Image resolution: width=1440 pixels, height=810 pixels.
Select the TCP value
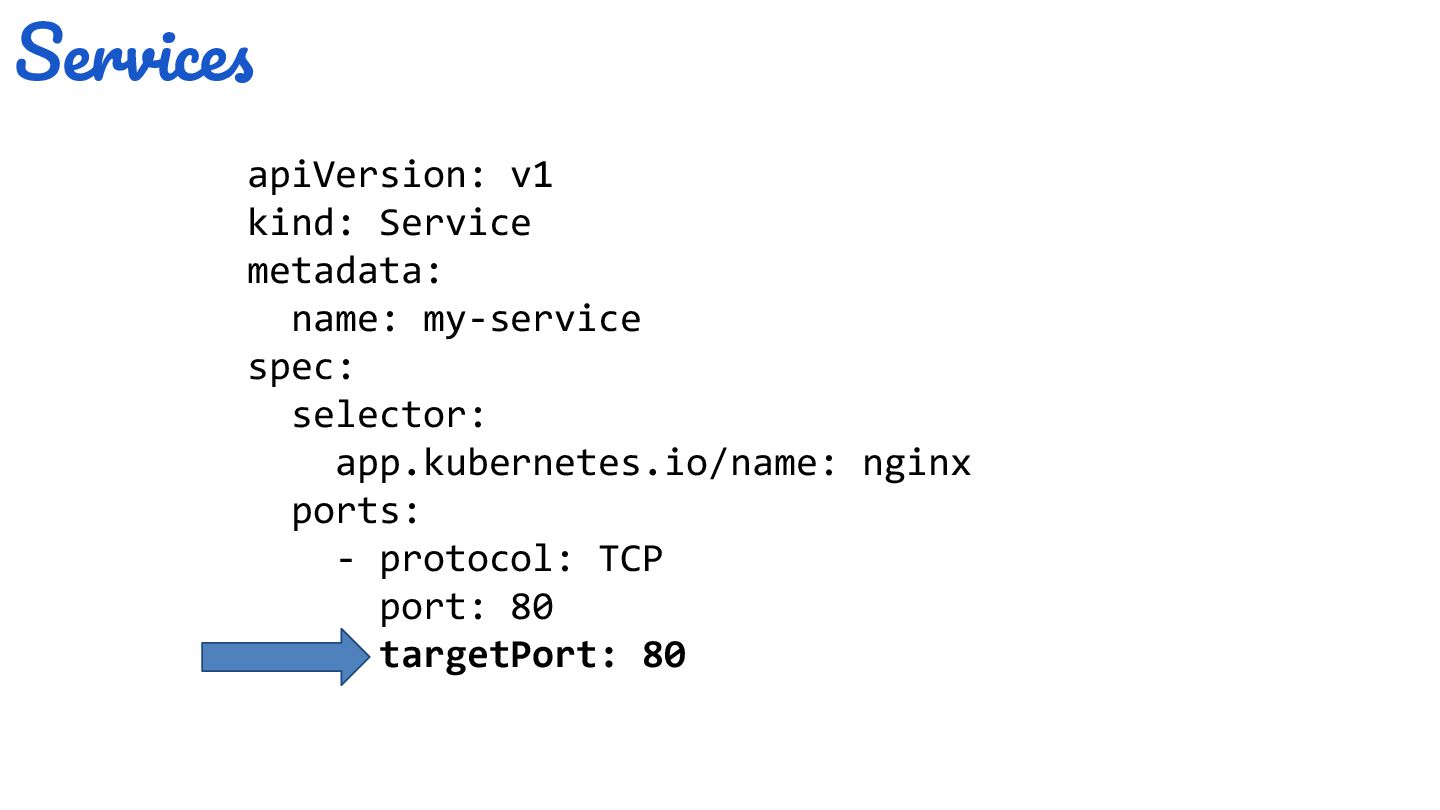pos(631,559)
